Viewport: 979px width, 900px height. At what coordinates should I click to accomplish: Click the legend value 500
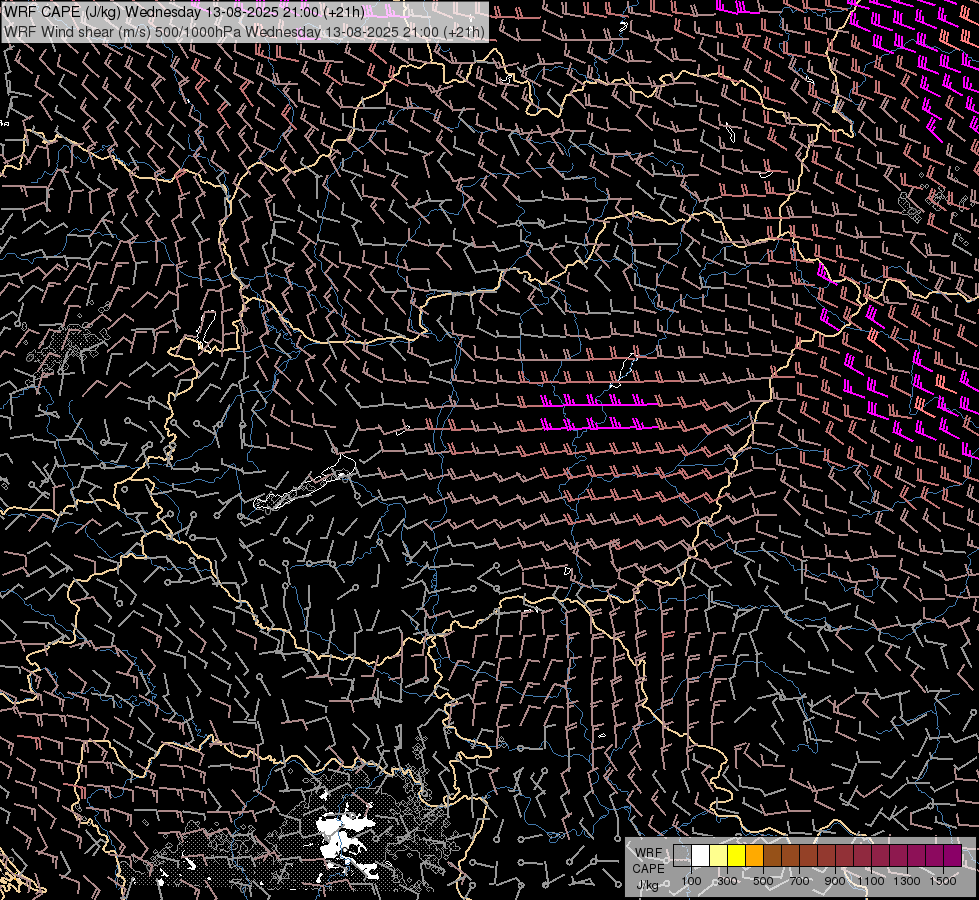tap(763, 881)
